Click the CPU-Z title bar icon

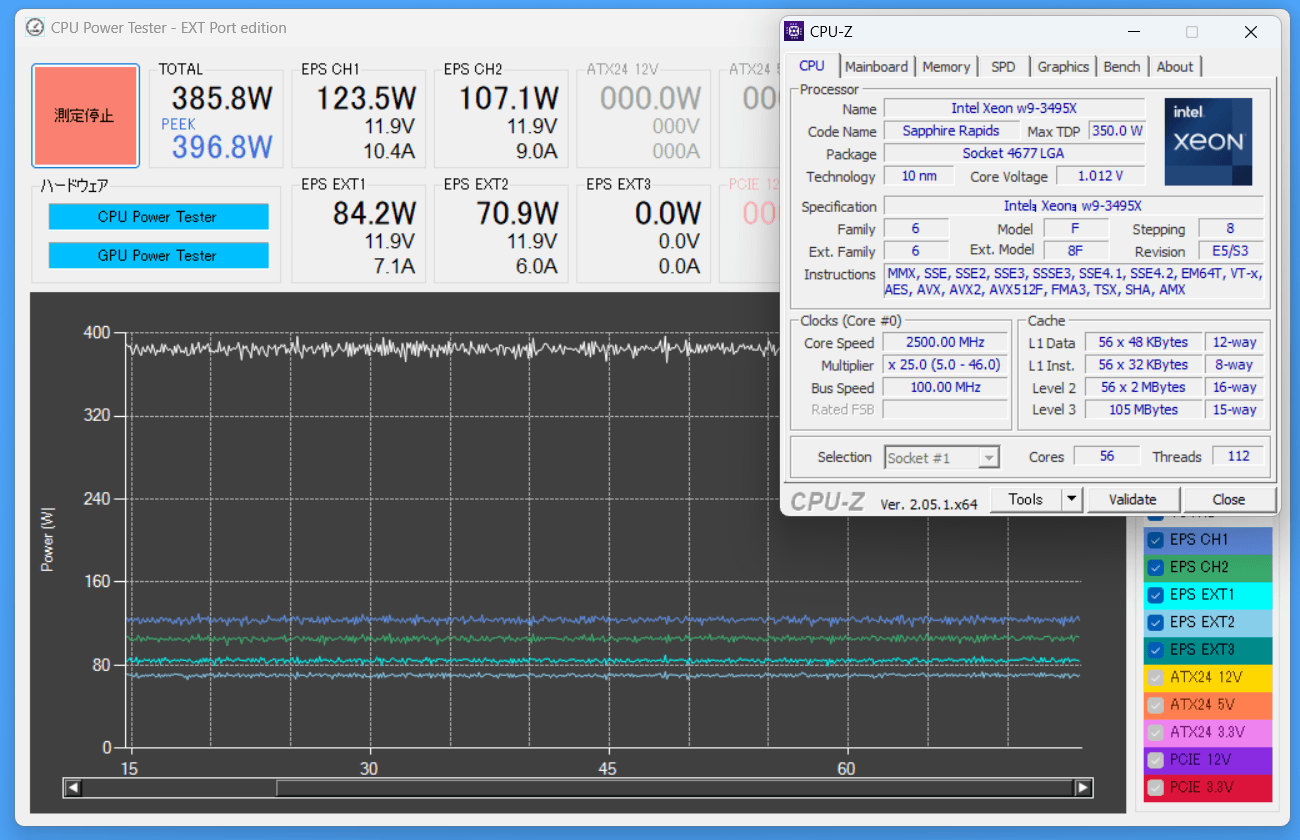point(794,31)
